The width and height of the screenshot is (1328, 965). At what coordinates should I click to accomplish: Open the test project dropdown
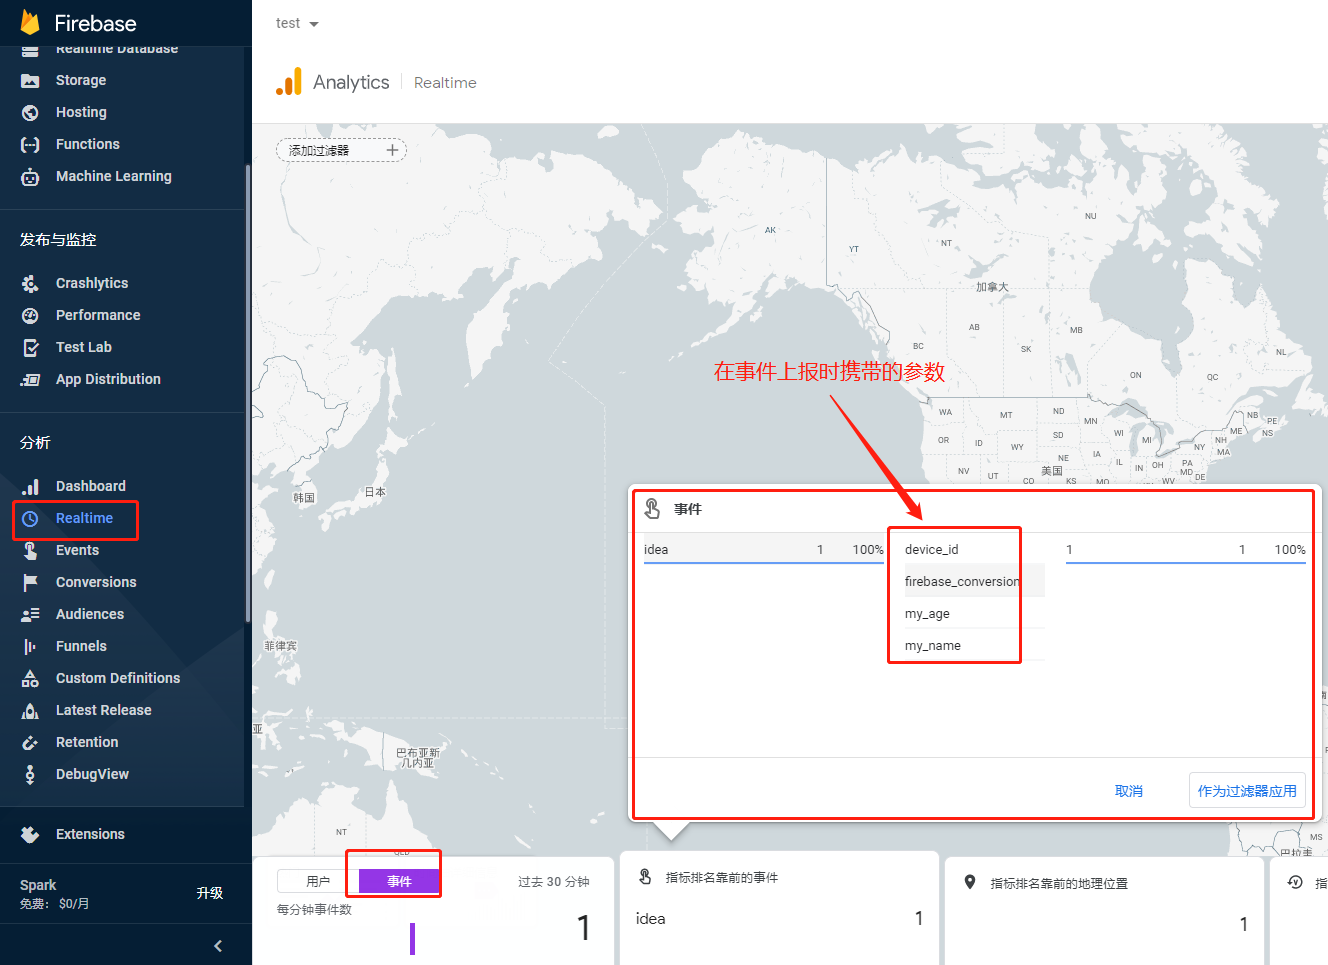[297, 23]
